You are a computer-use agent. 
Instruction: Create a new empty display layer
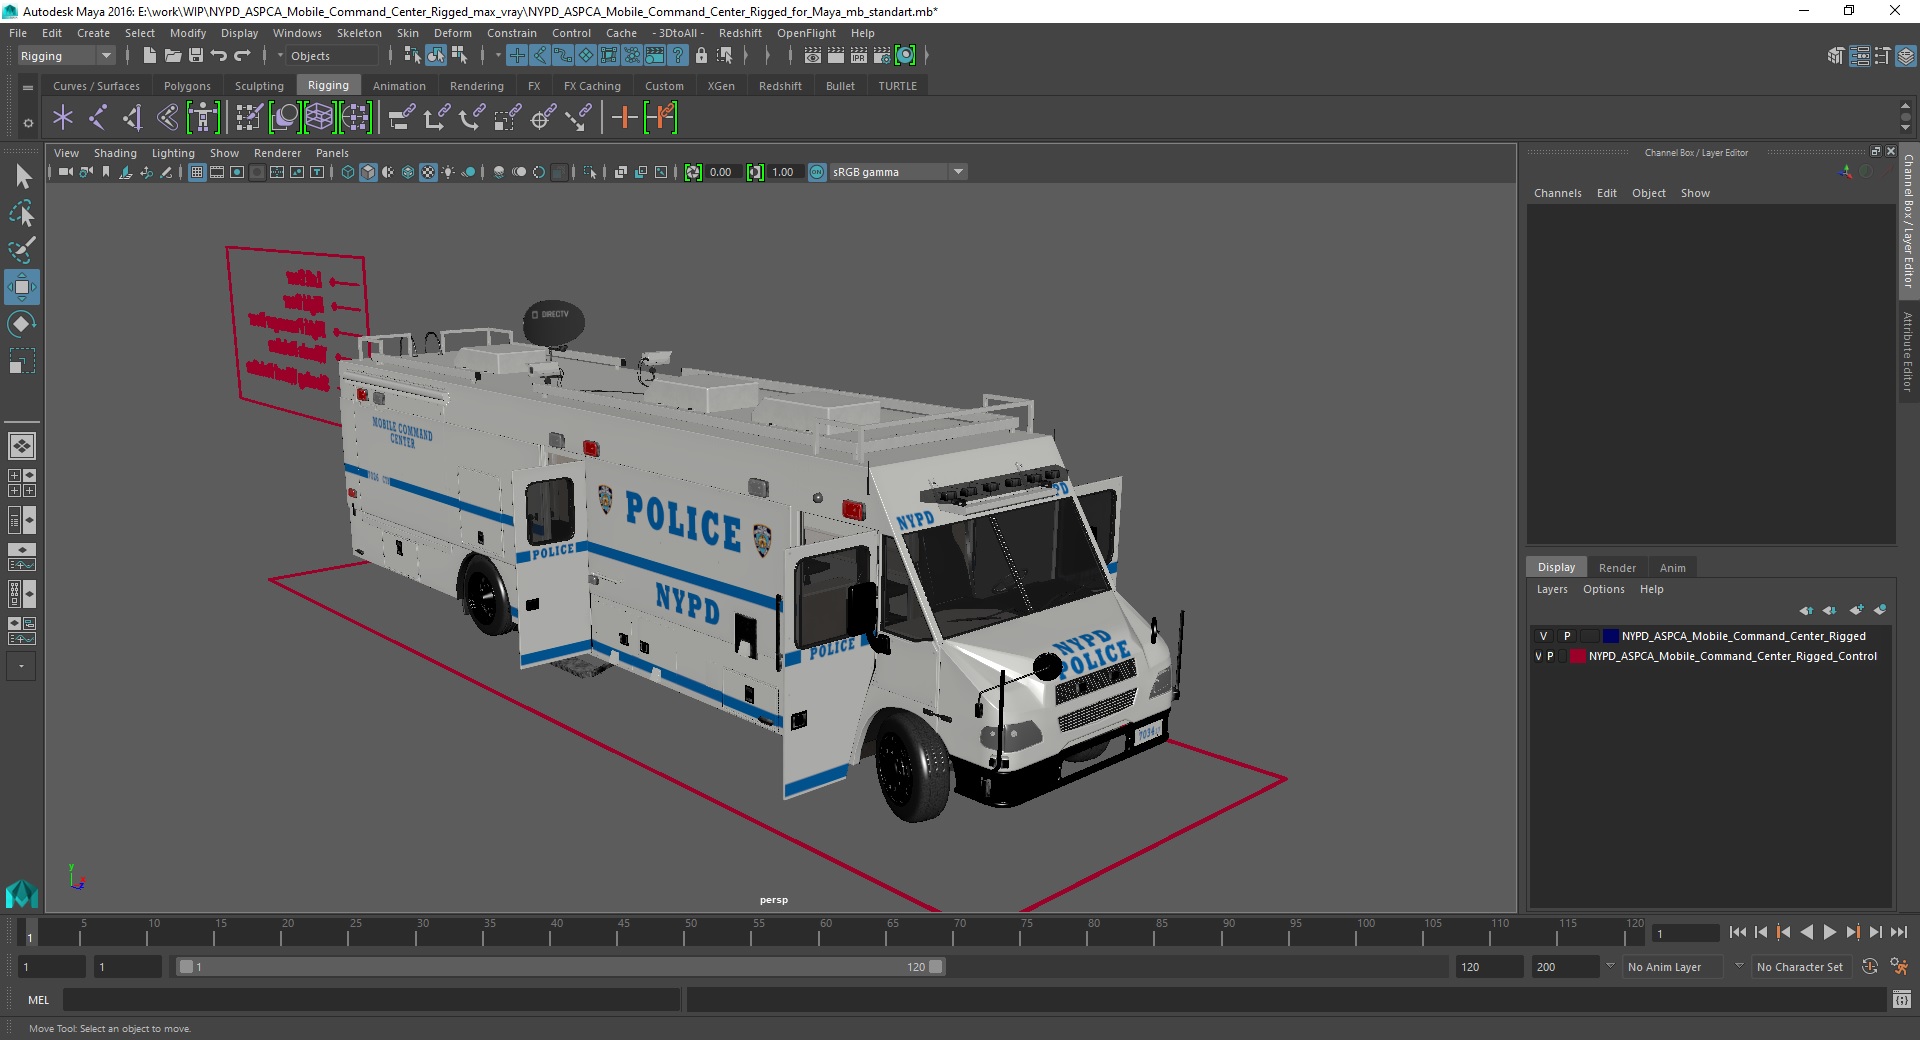coord(1857,610)
